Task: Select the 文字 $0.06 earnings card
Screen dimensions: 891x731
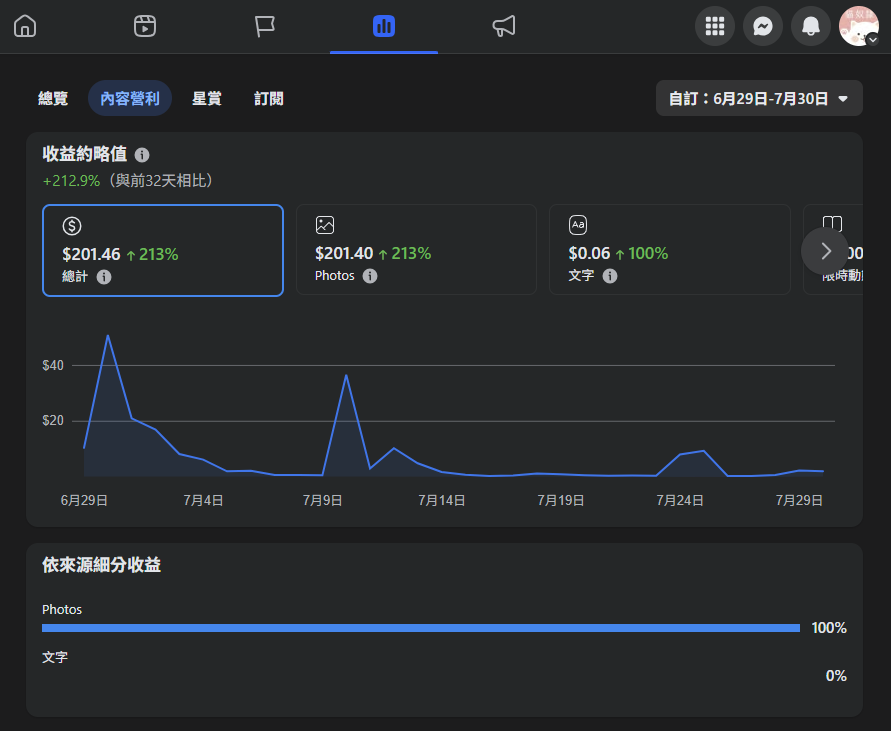Action: click(670, 250)
